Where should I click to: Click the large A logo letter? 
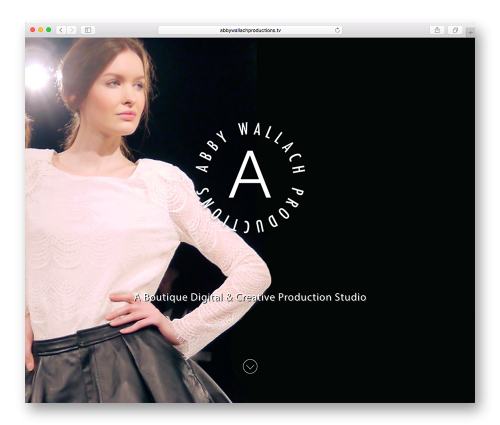pos(250,175)
